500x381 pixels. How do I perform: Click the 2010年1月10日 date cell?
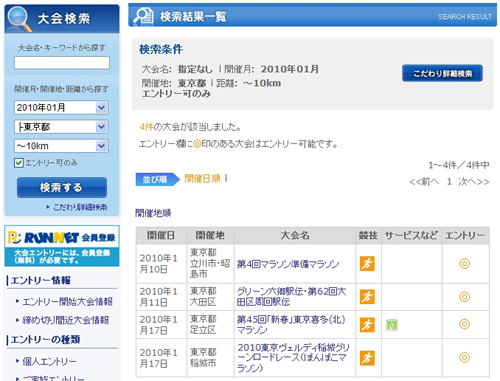click(x=161, y=264)
